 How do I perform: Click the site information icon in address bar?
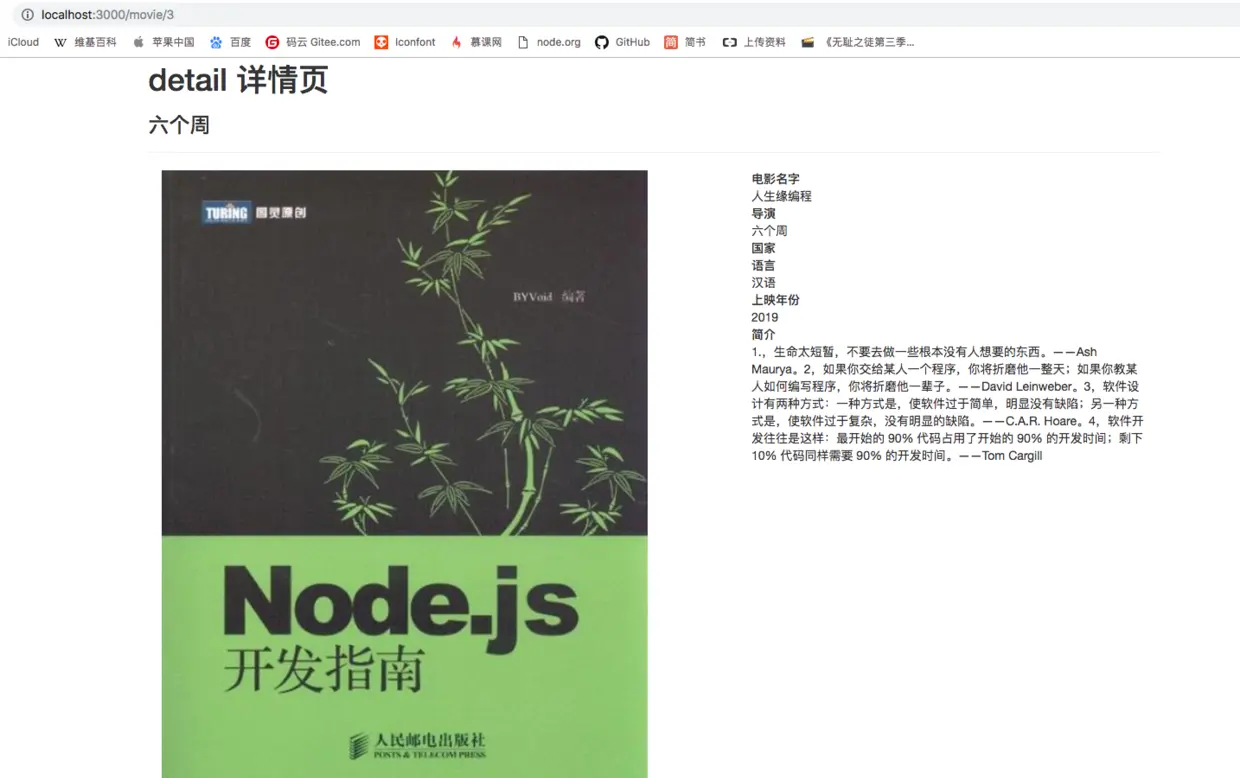[x=27, y=15]
